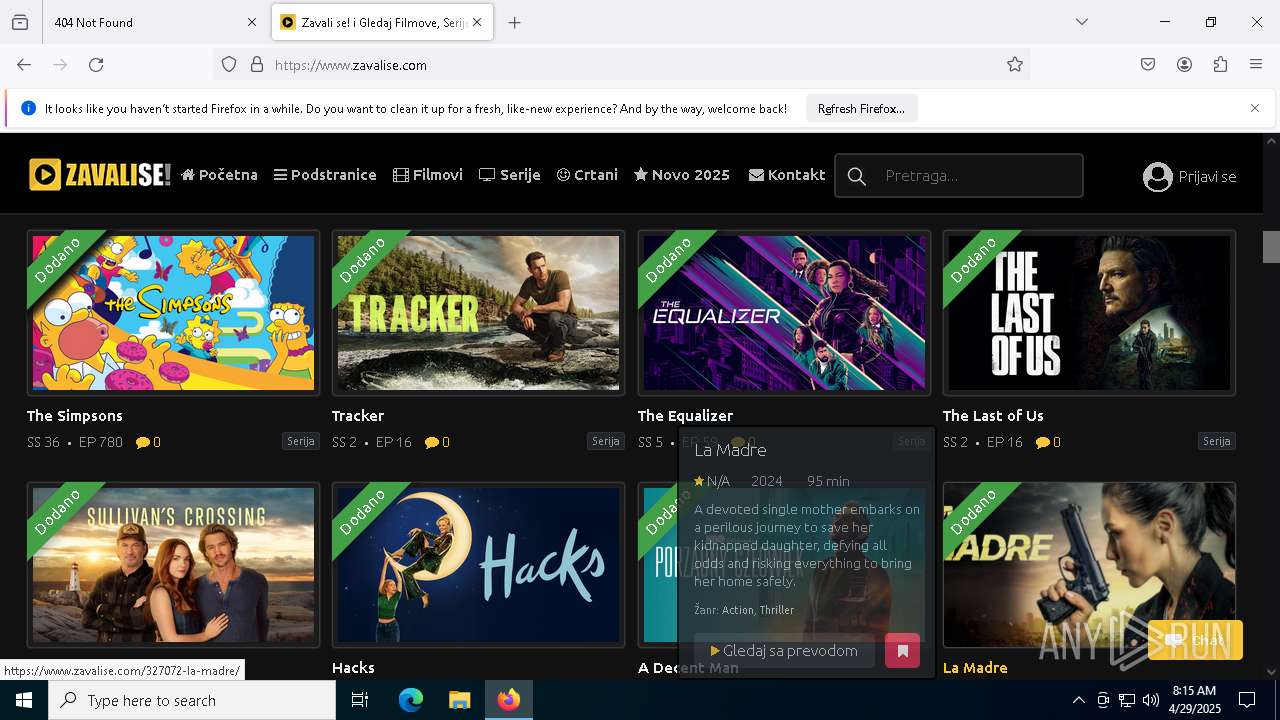
Task: Click the volume speaker tray icon
Action: click(x=1151, y=700)
